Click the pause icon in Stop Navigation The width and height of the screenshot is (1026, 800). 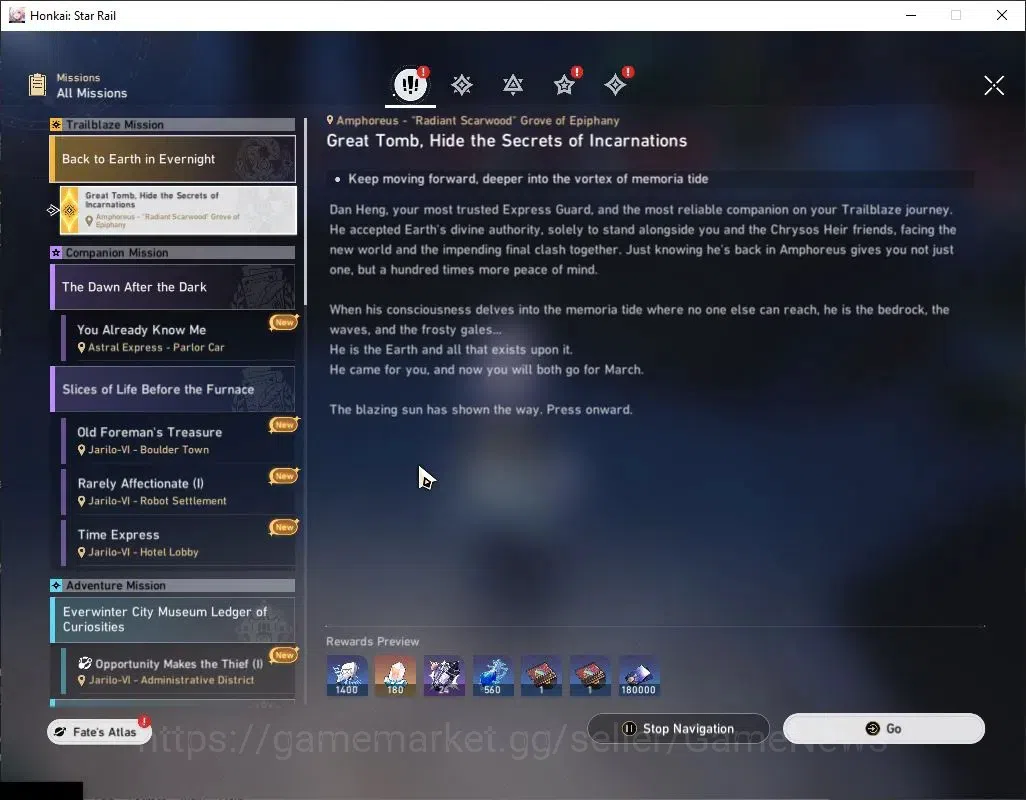629,728
